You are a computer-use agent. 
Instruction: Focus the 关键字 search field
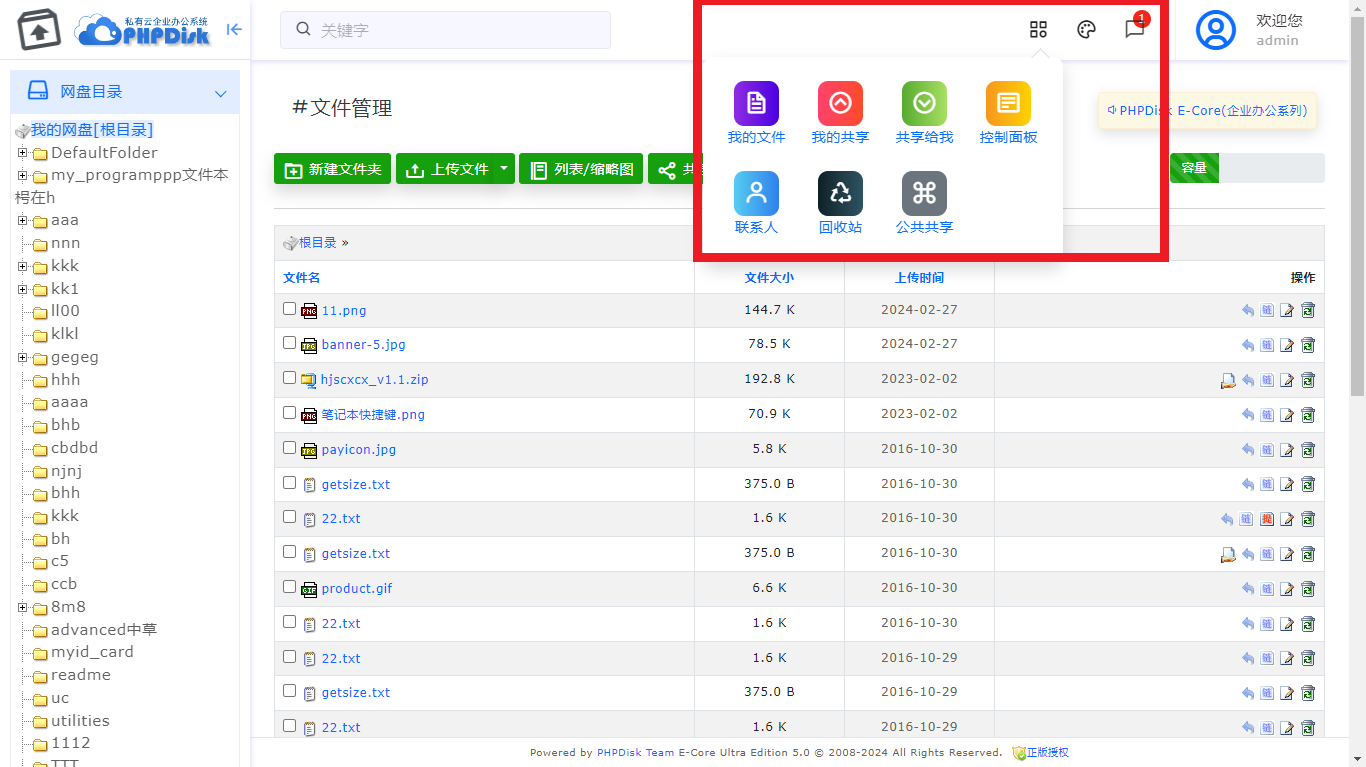point(445,30)
